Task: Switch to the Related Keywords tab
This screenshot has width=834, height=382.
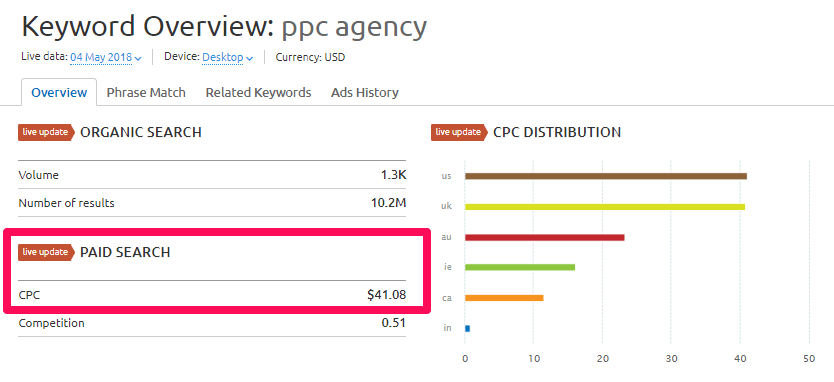Action: click(258, 93)
